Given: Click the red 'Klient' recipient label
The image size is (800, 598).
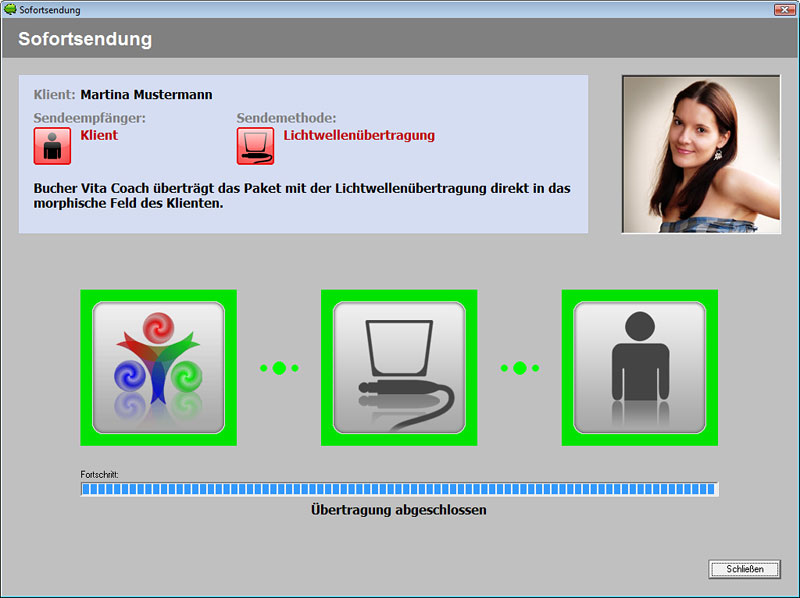Looking at the screenshot, I should click(99, 135).
